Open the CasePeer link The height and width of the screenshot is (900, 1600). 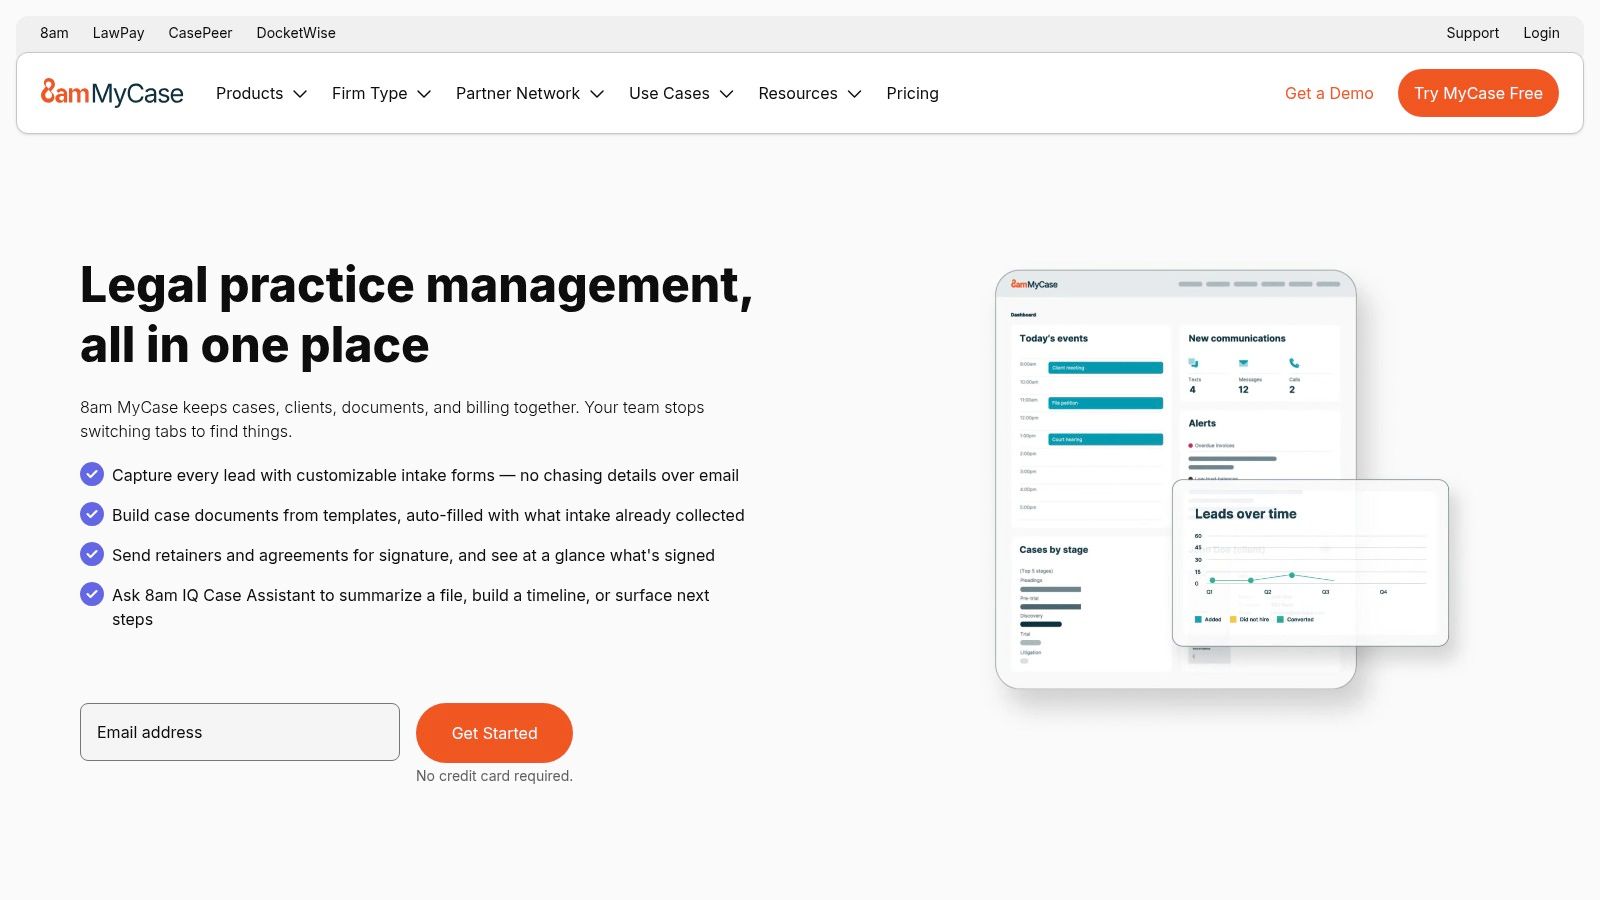pos(200,33)
